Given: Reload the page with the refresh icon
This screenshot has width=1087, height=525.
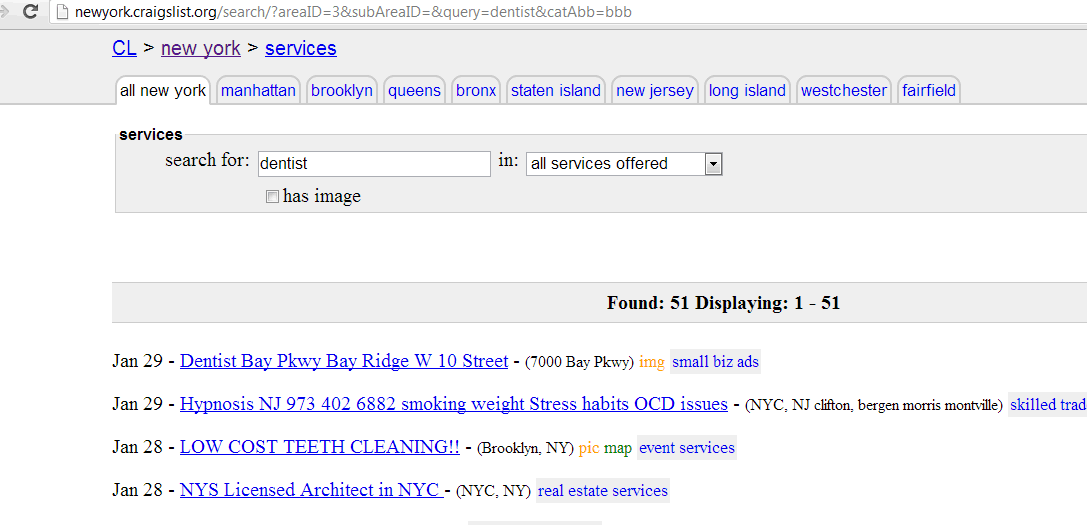Looking at the screenshot, I should [x=31, y=12].
